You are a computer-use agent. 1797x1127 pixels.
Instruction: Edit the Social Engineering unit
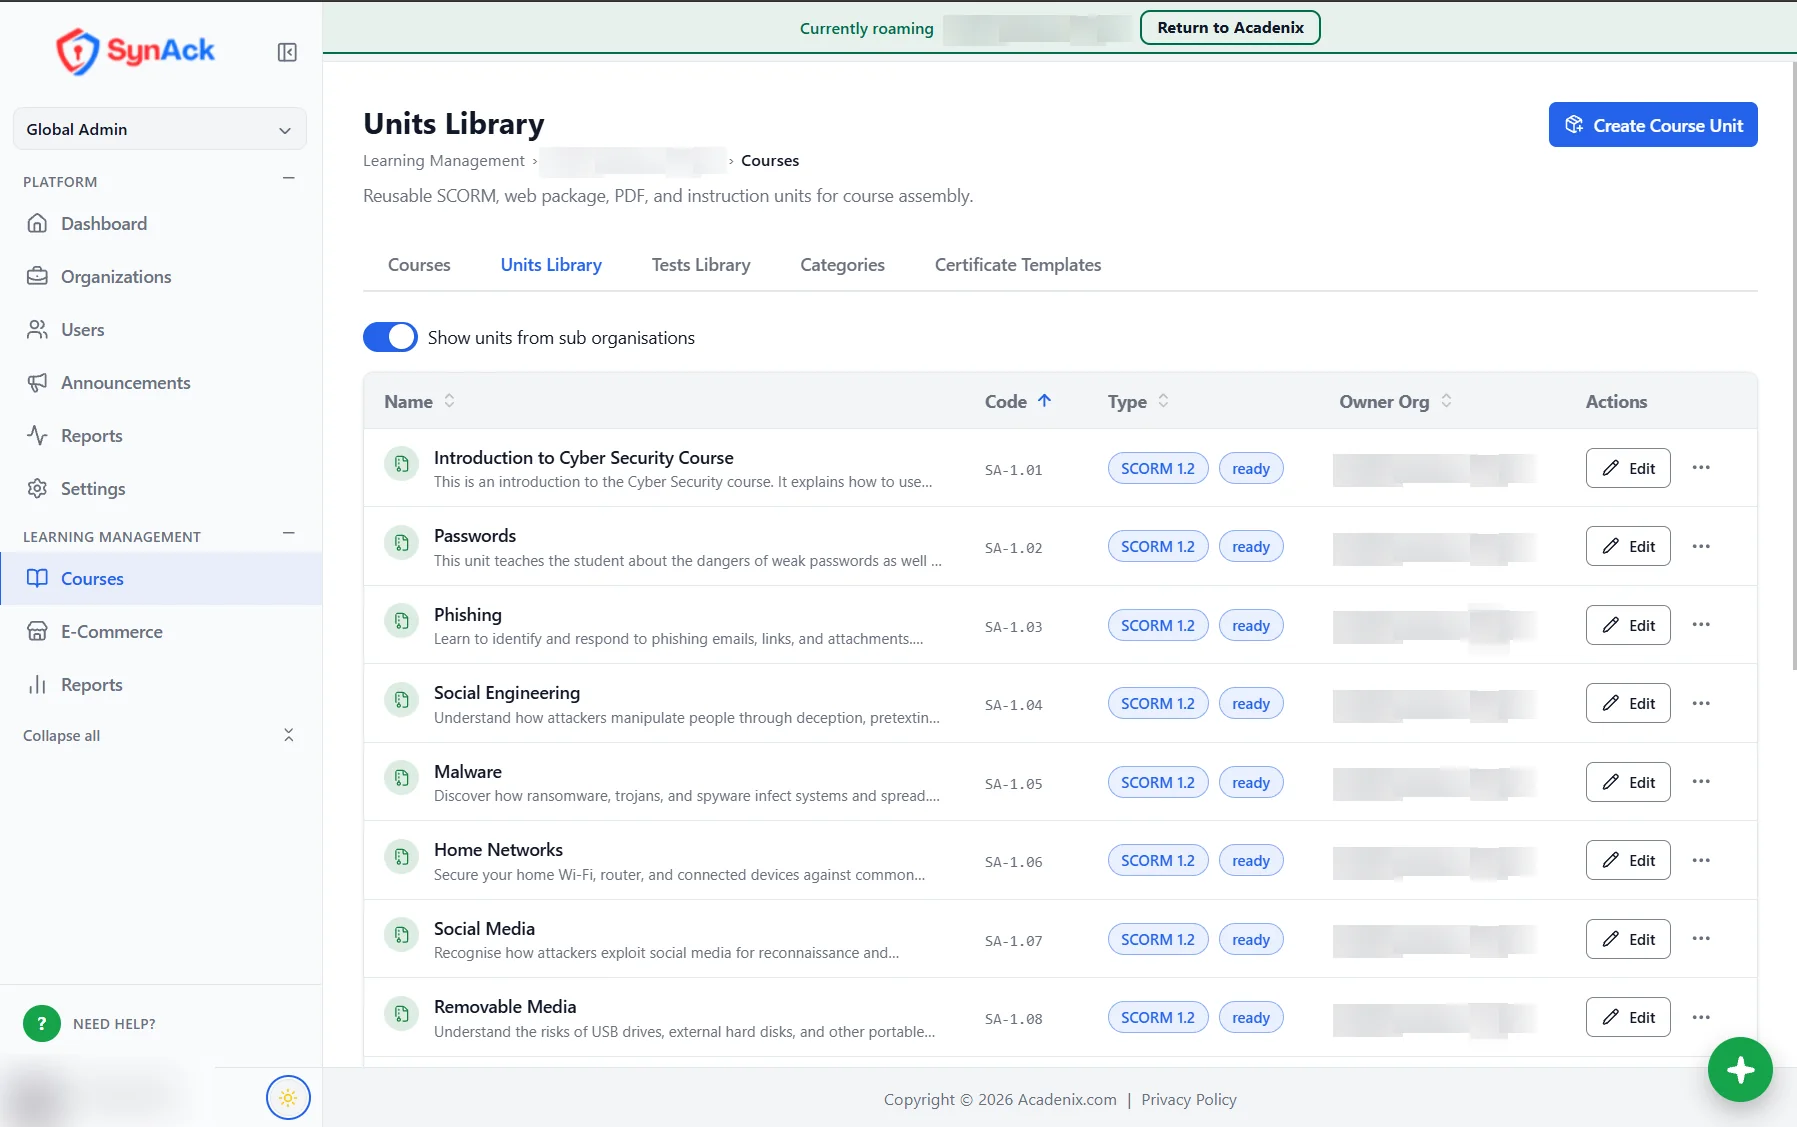pyautogui.click(x=1628, y=703)
